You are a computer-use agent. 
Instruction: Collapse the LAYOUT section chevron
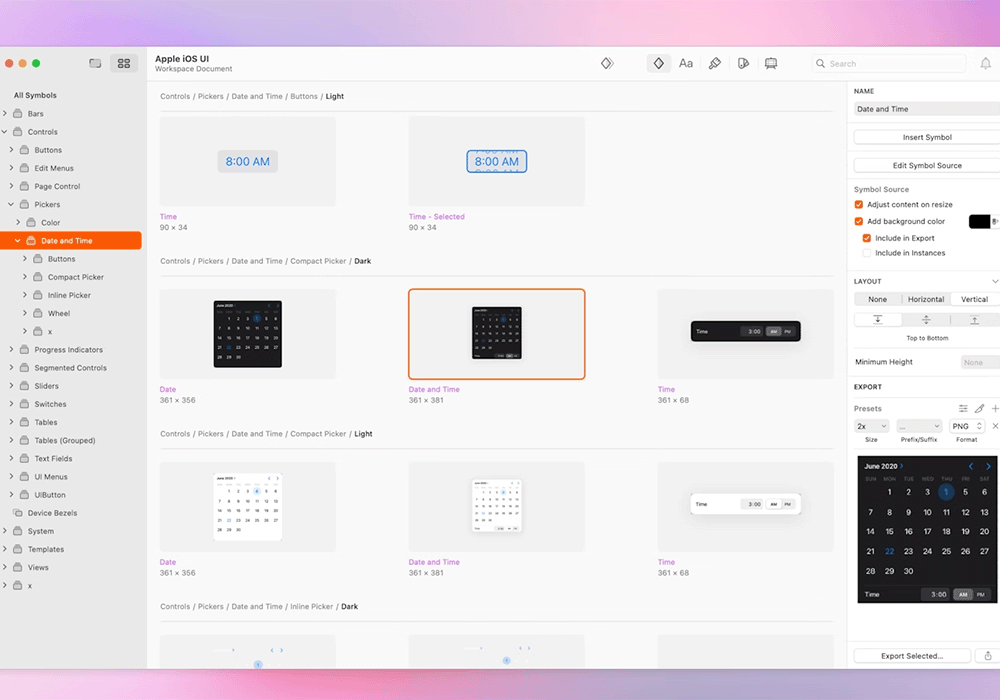pyautogui.click(x=994, y=281)
